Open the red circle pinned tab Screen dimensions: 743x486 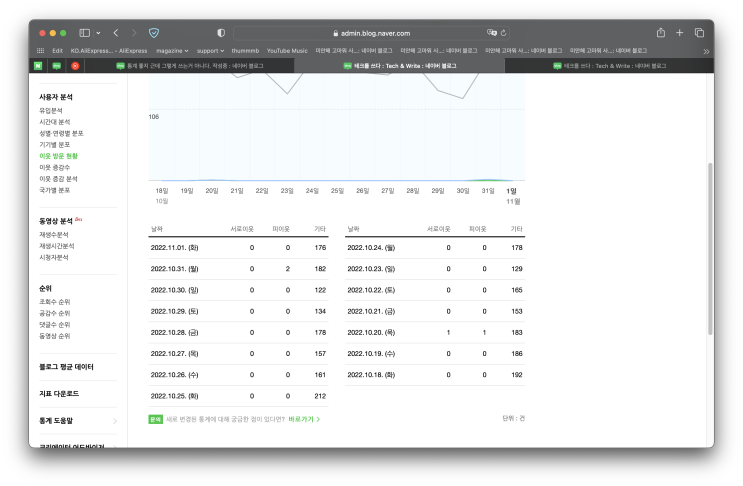pyautogui.click(x=75, y=66)
